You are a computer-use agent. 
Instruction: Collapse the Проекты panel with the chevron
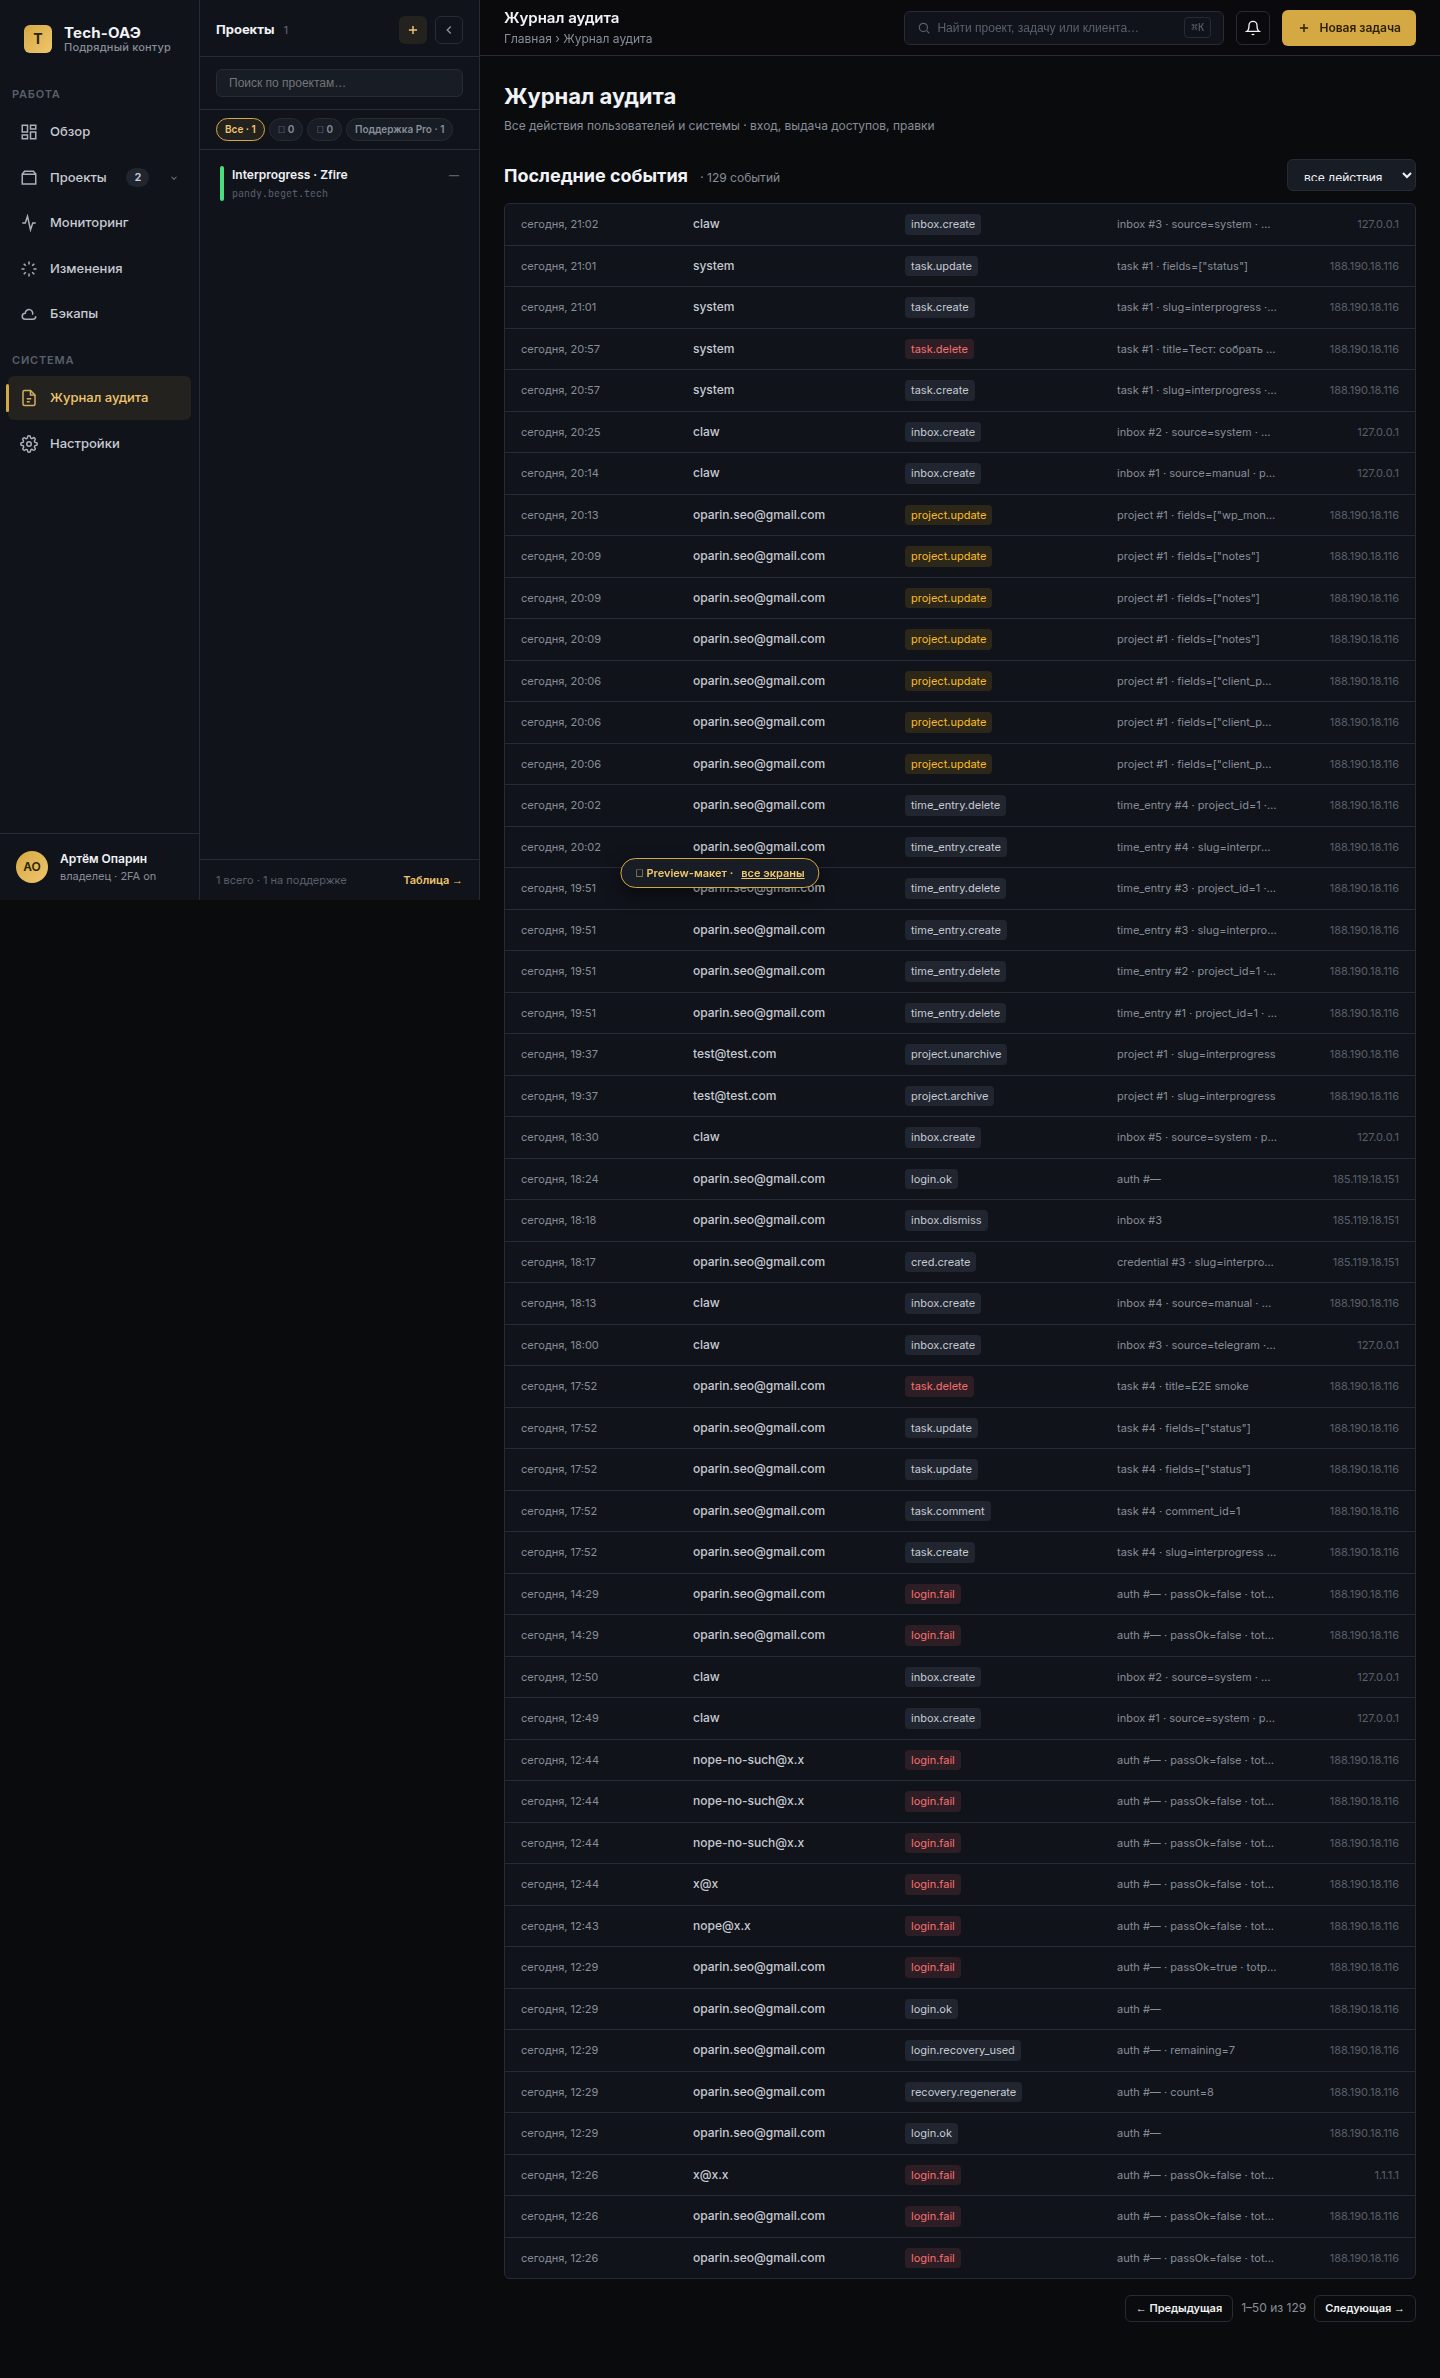coord(449,30)
